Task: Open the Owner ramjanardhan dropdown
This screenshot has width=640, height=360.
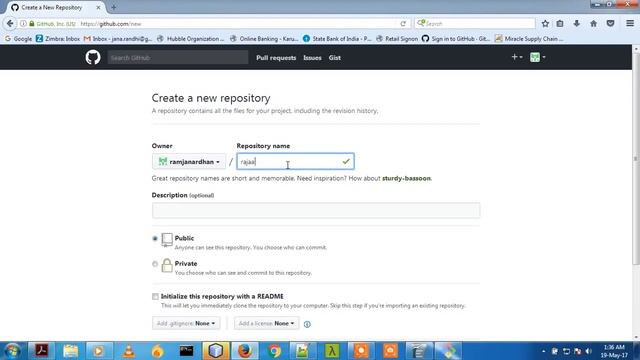Action: coord(189,162)
